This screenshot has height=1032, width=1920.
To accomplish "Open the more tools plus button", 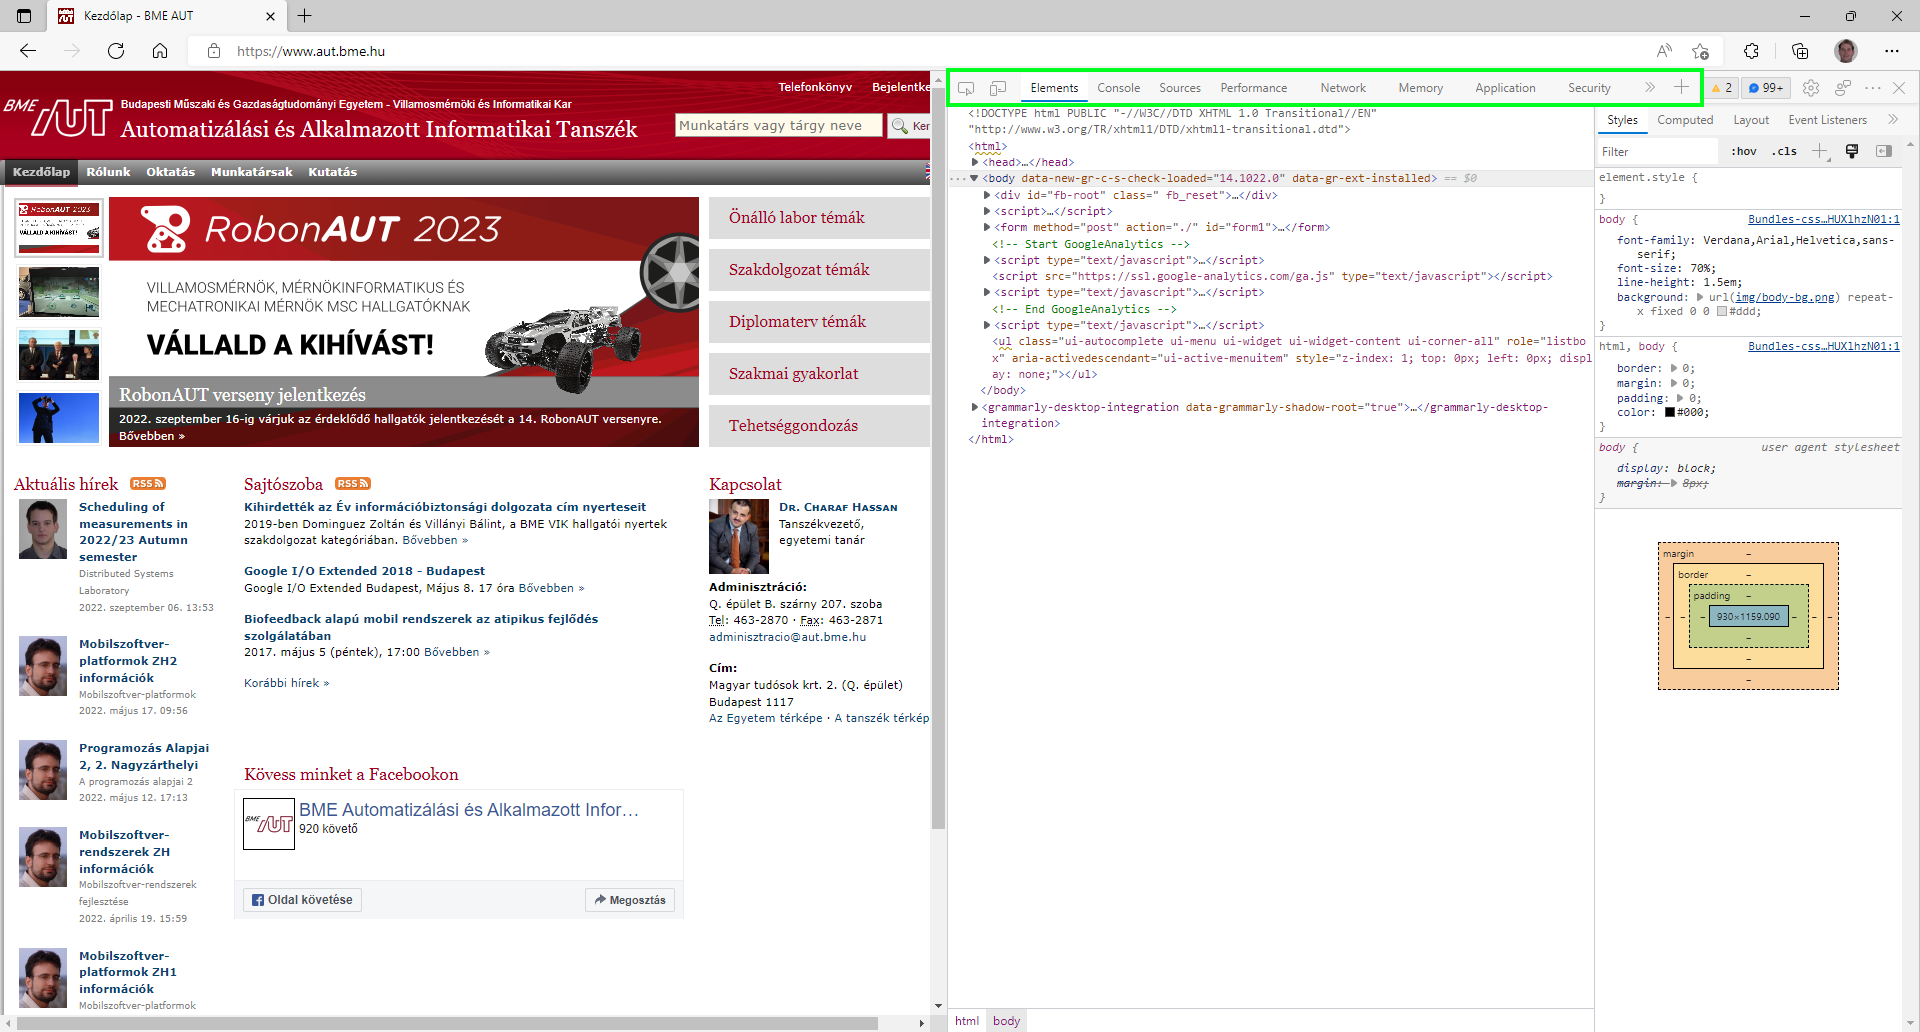I will 1681,87.
